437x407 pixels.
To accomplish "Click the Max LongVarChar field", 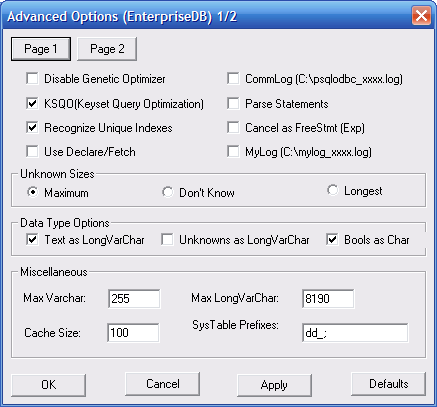I will 328,299.
